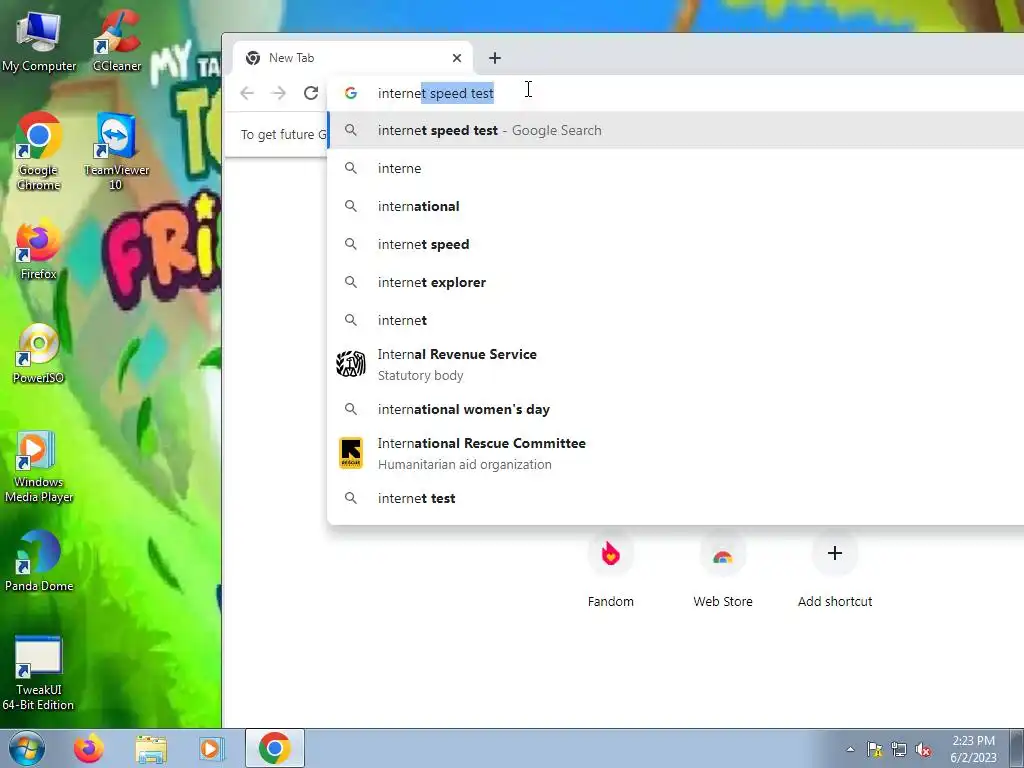Open International Rescue Committee suggestion
Viewport: 1024px width, 768px height.
(675, 453)
